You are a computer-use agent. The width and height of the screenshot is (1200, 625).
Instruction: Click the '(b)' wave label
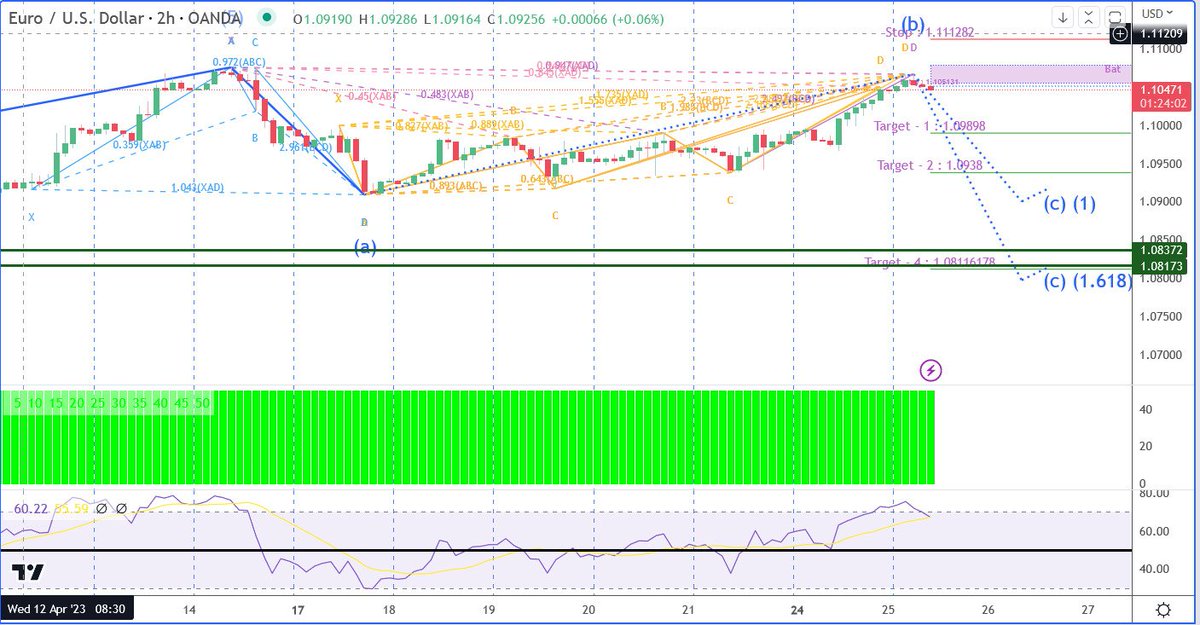pos(912,24)
